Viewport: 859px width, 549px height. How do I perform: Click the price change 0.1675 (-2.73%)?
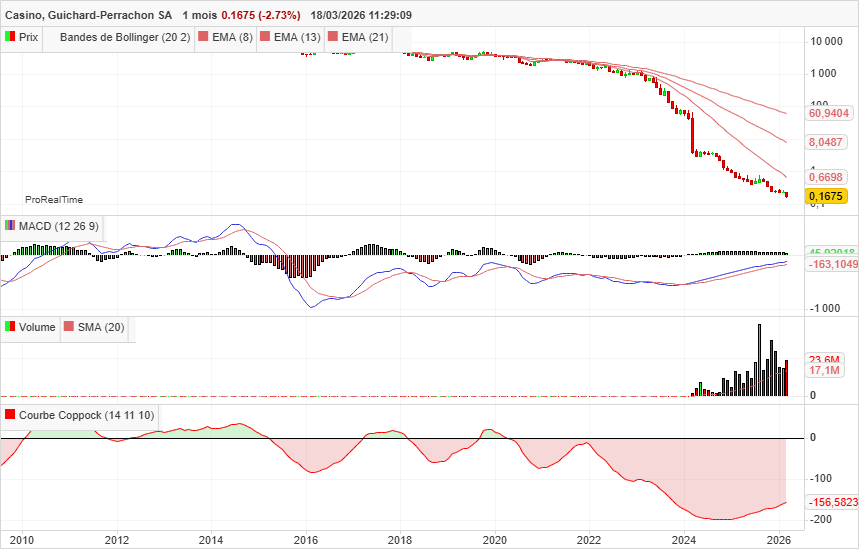click(x=261, y=15)
